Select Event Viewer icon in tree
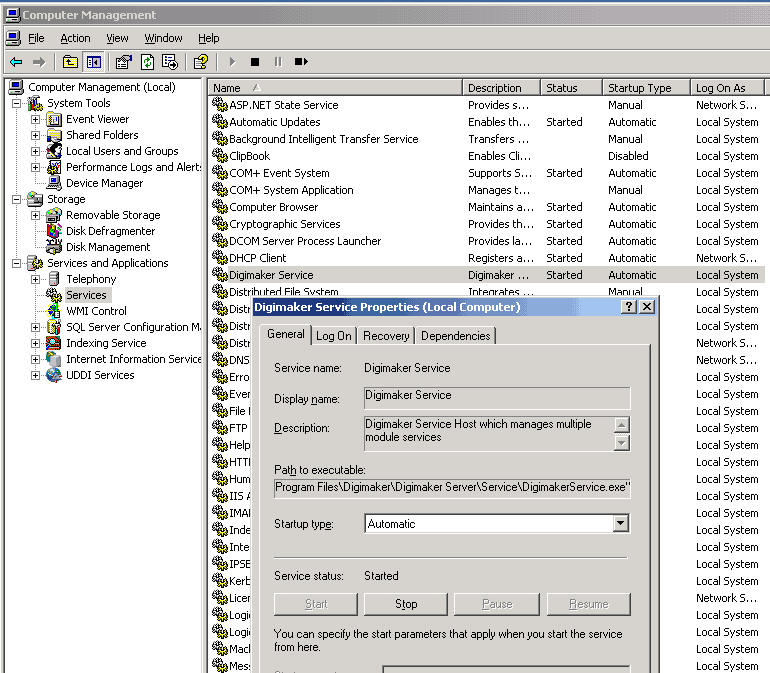 tap(54, 119)
